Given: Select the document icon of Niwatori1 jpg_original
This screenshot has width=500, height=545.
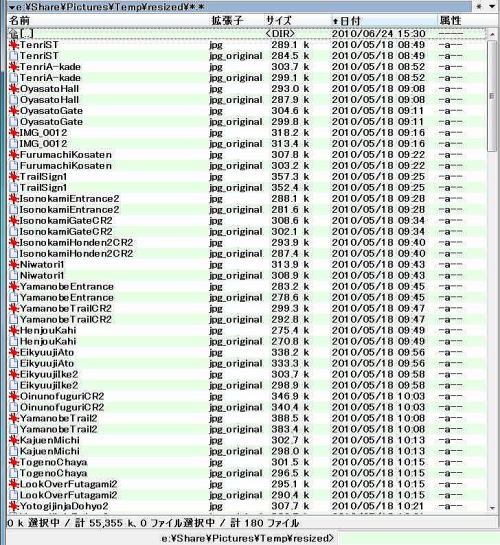Looking at the screenshot, I should tap(14, 276).
